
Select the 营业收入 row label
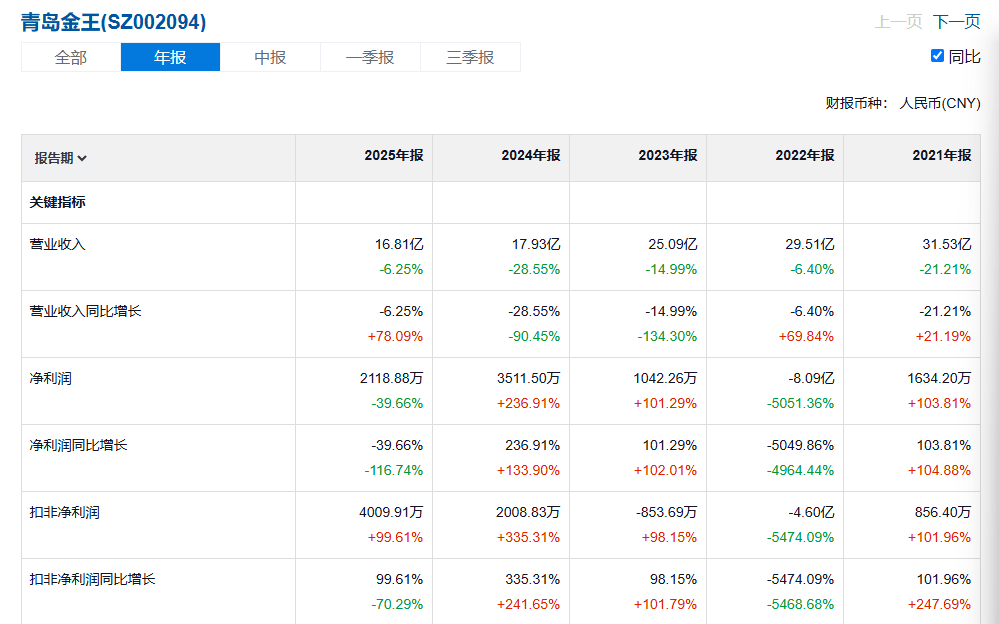tap(57, 244)
